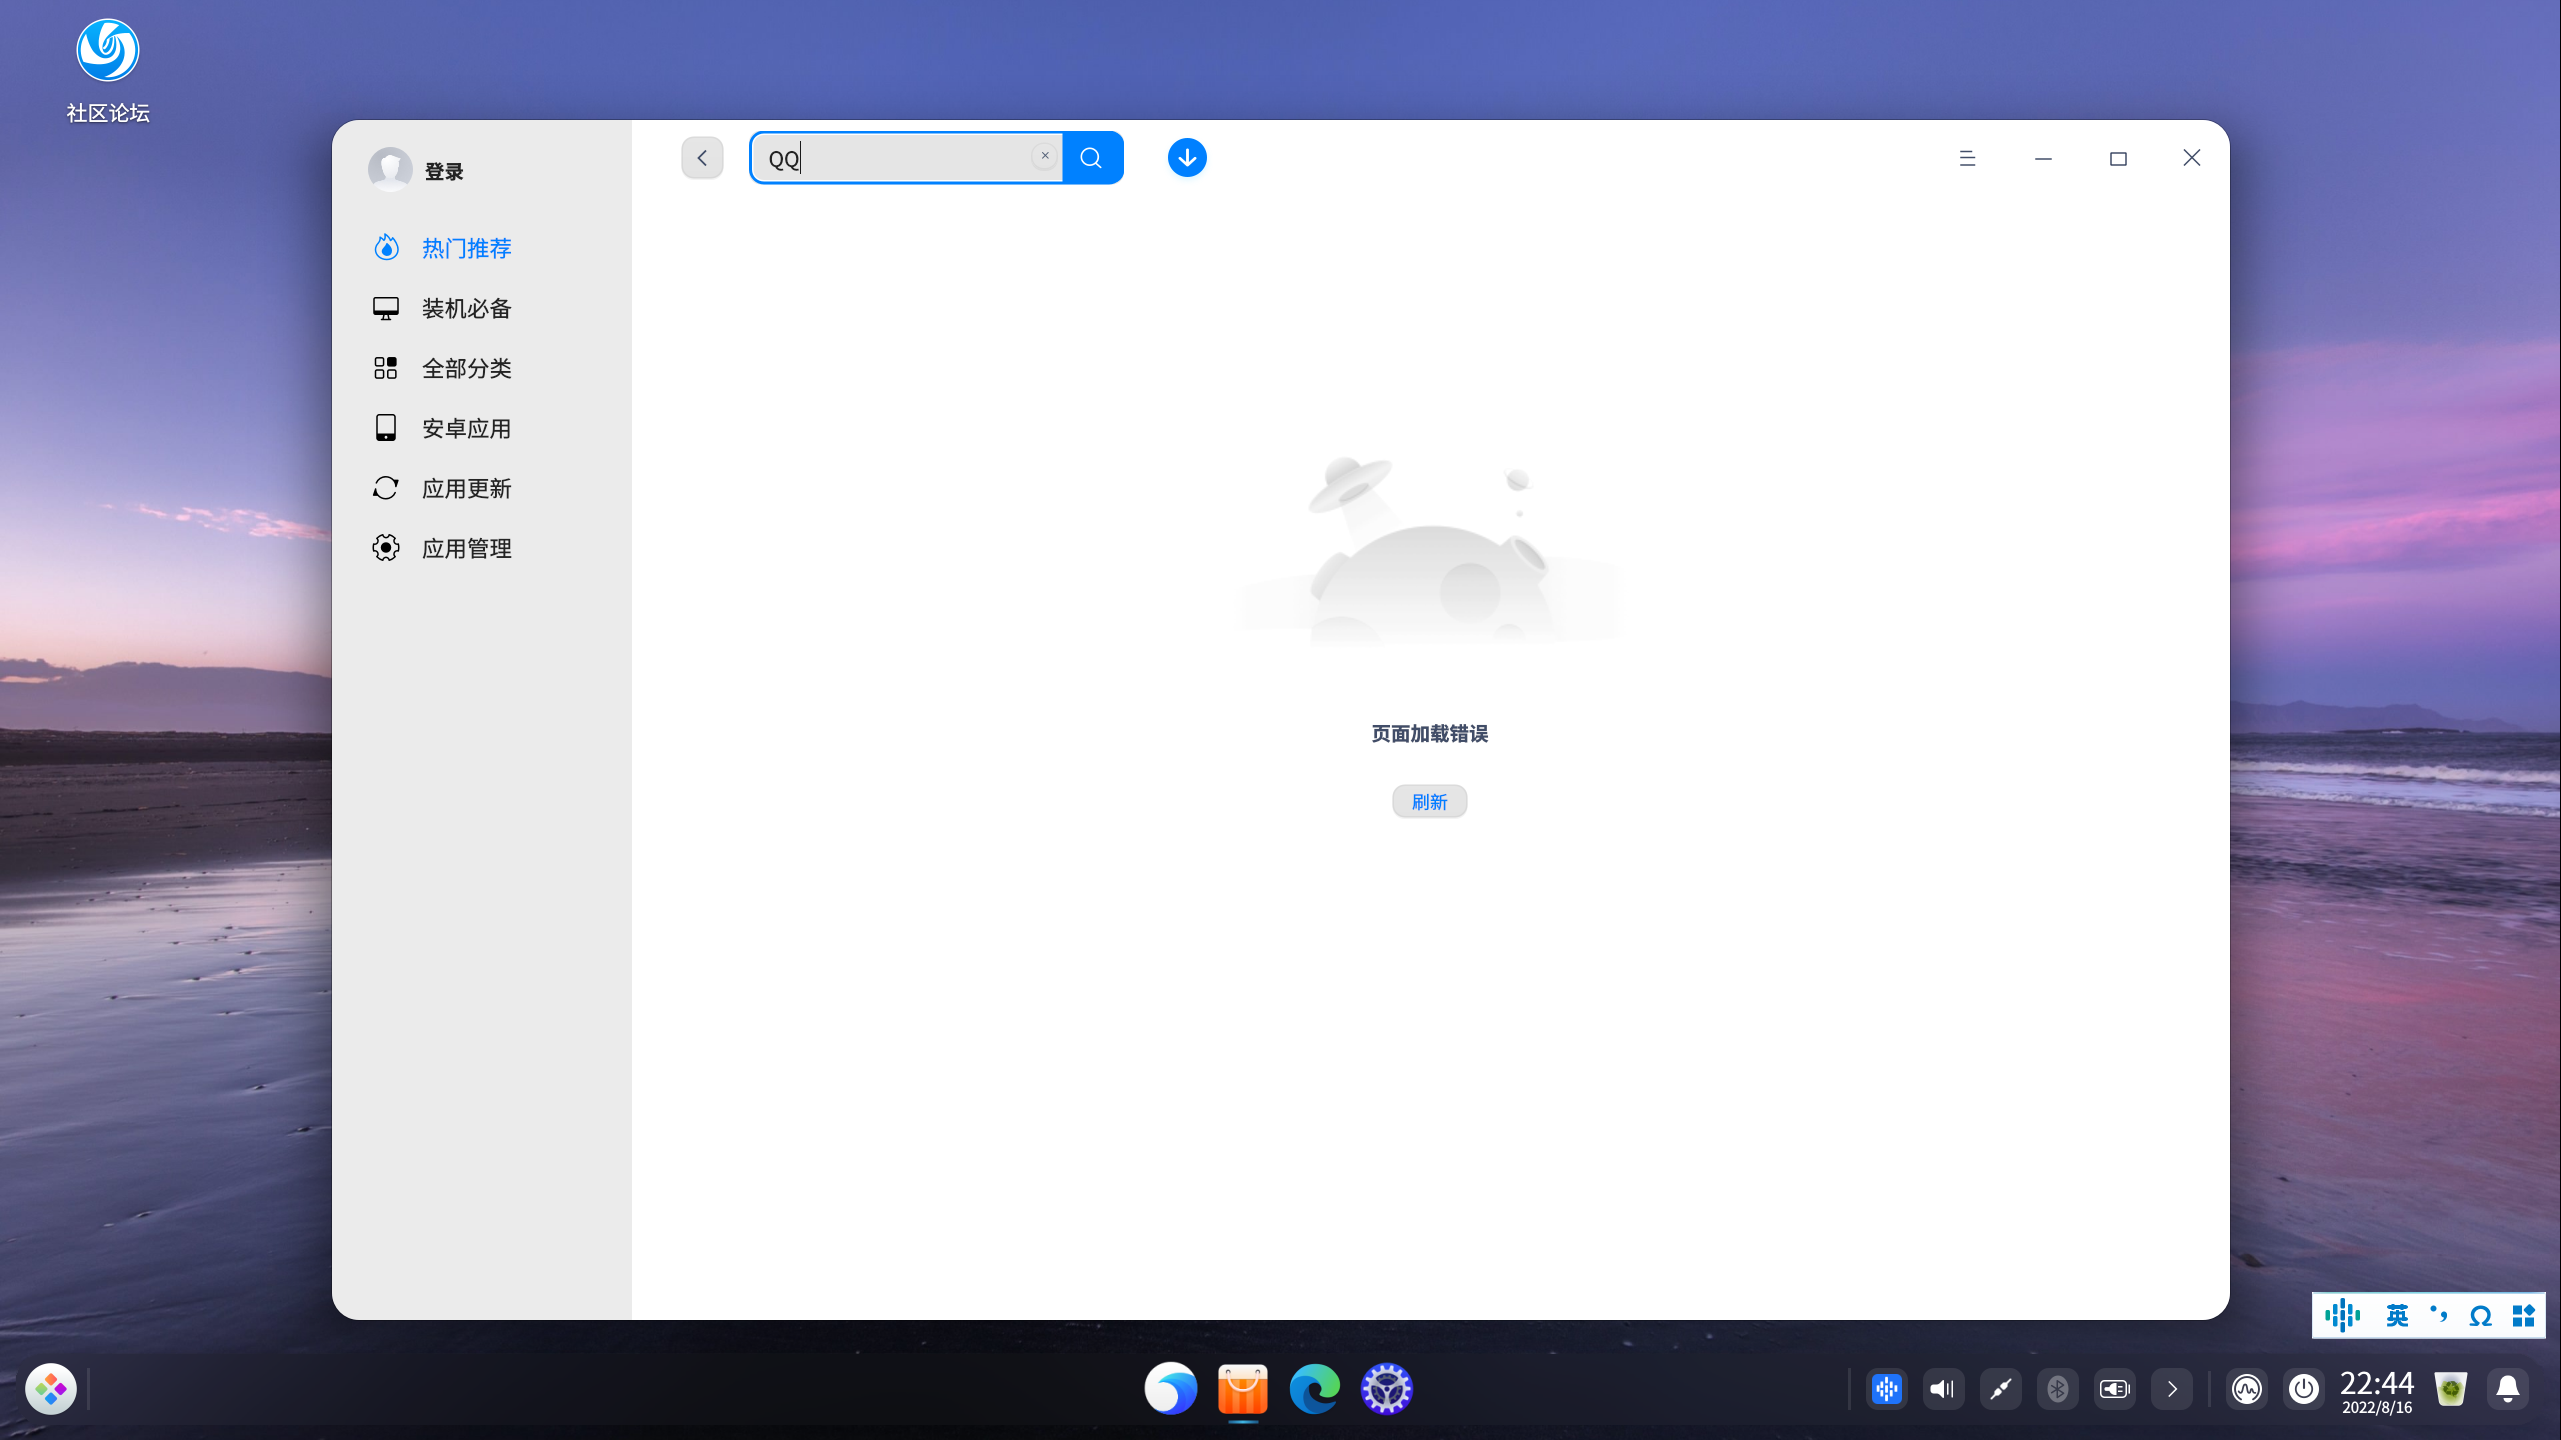Click the notification bell in the system tray
Image resolution: width=2561 pixels, height=1440 pixels.
coord(2508,1388)
